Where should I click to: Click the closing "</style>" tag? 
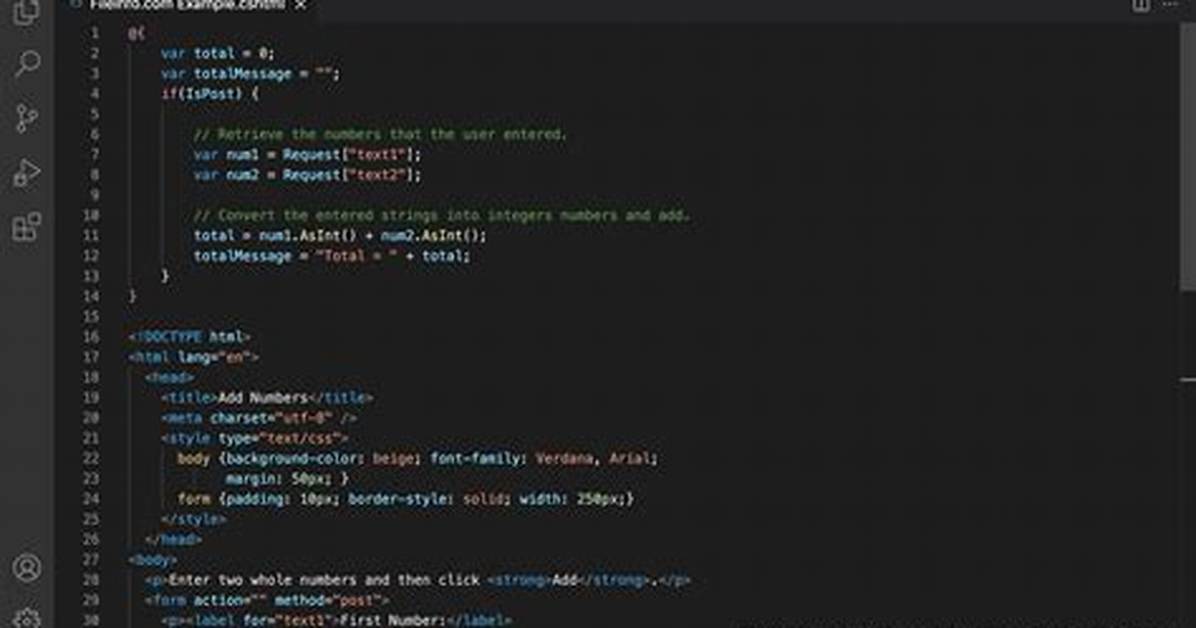pos(194,519)
